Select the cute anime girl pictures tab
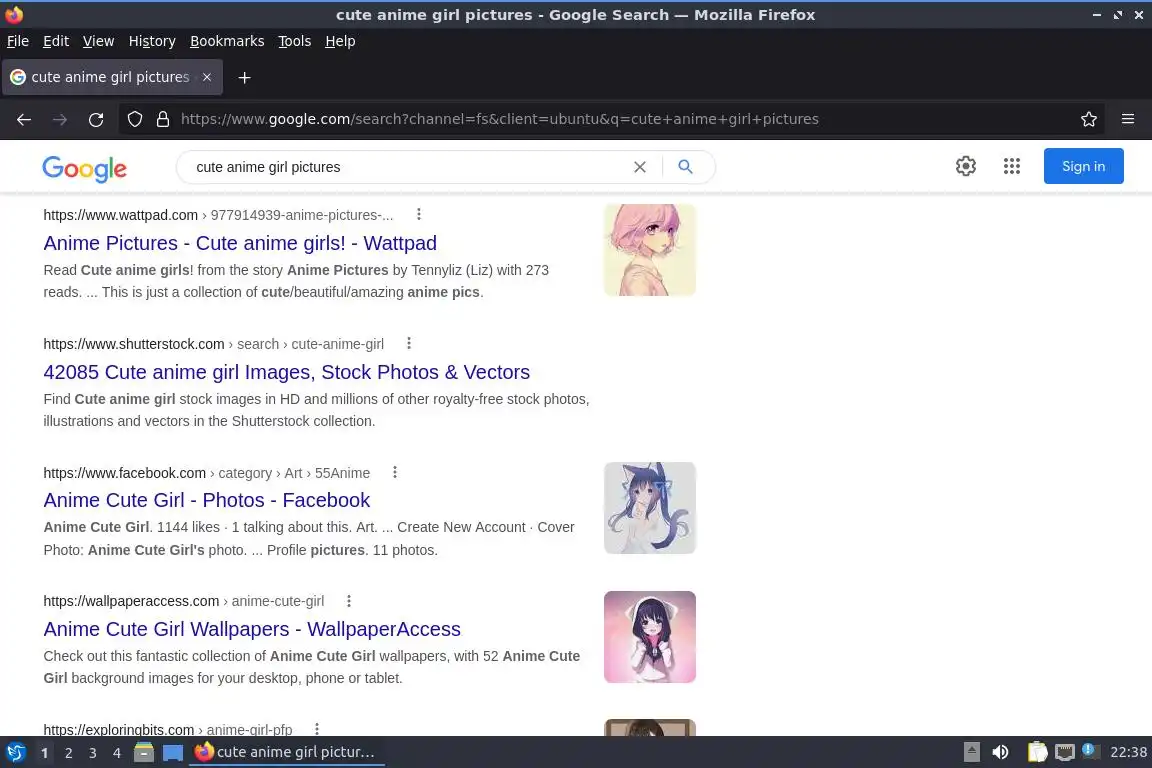 tap(112, 77)
